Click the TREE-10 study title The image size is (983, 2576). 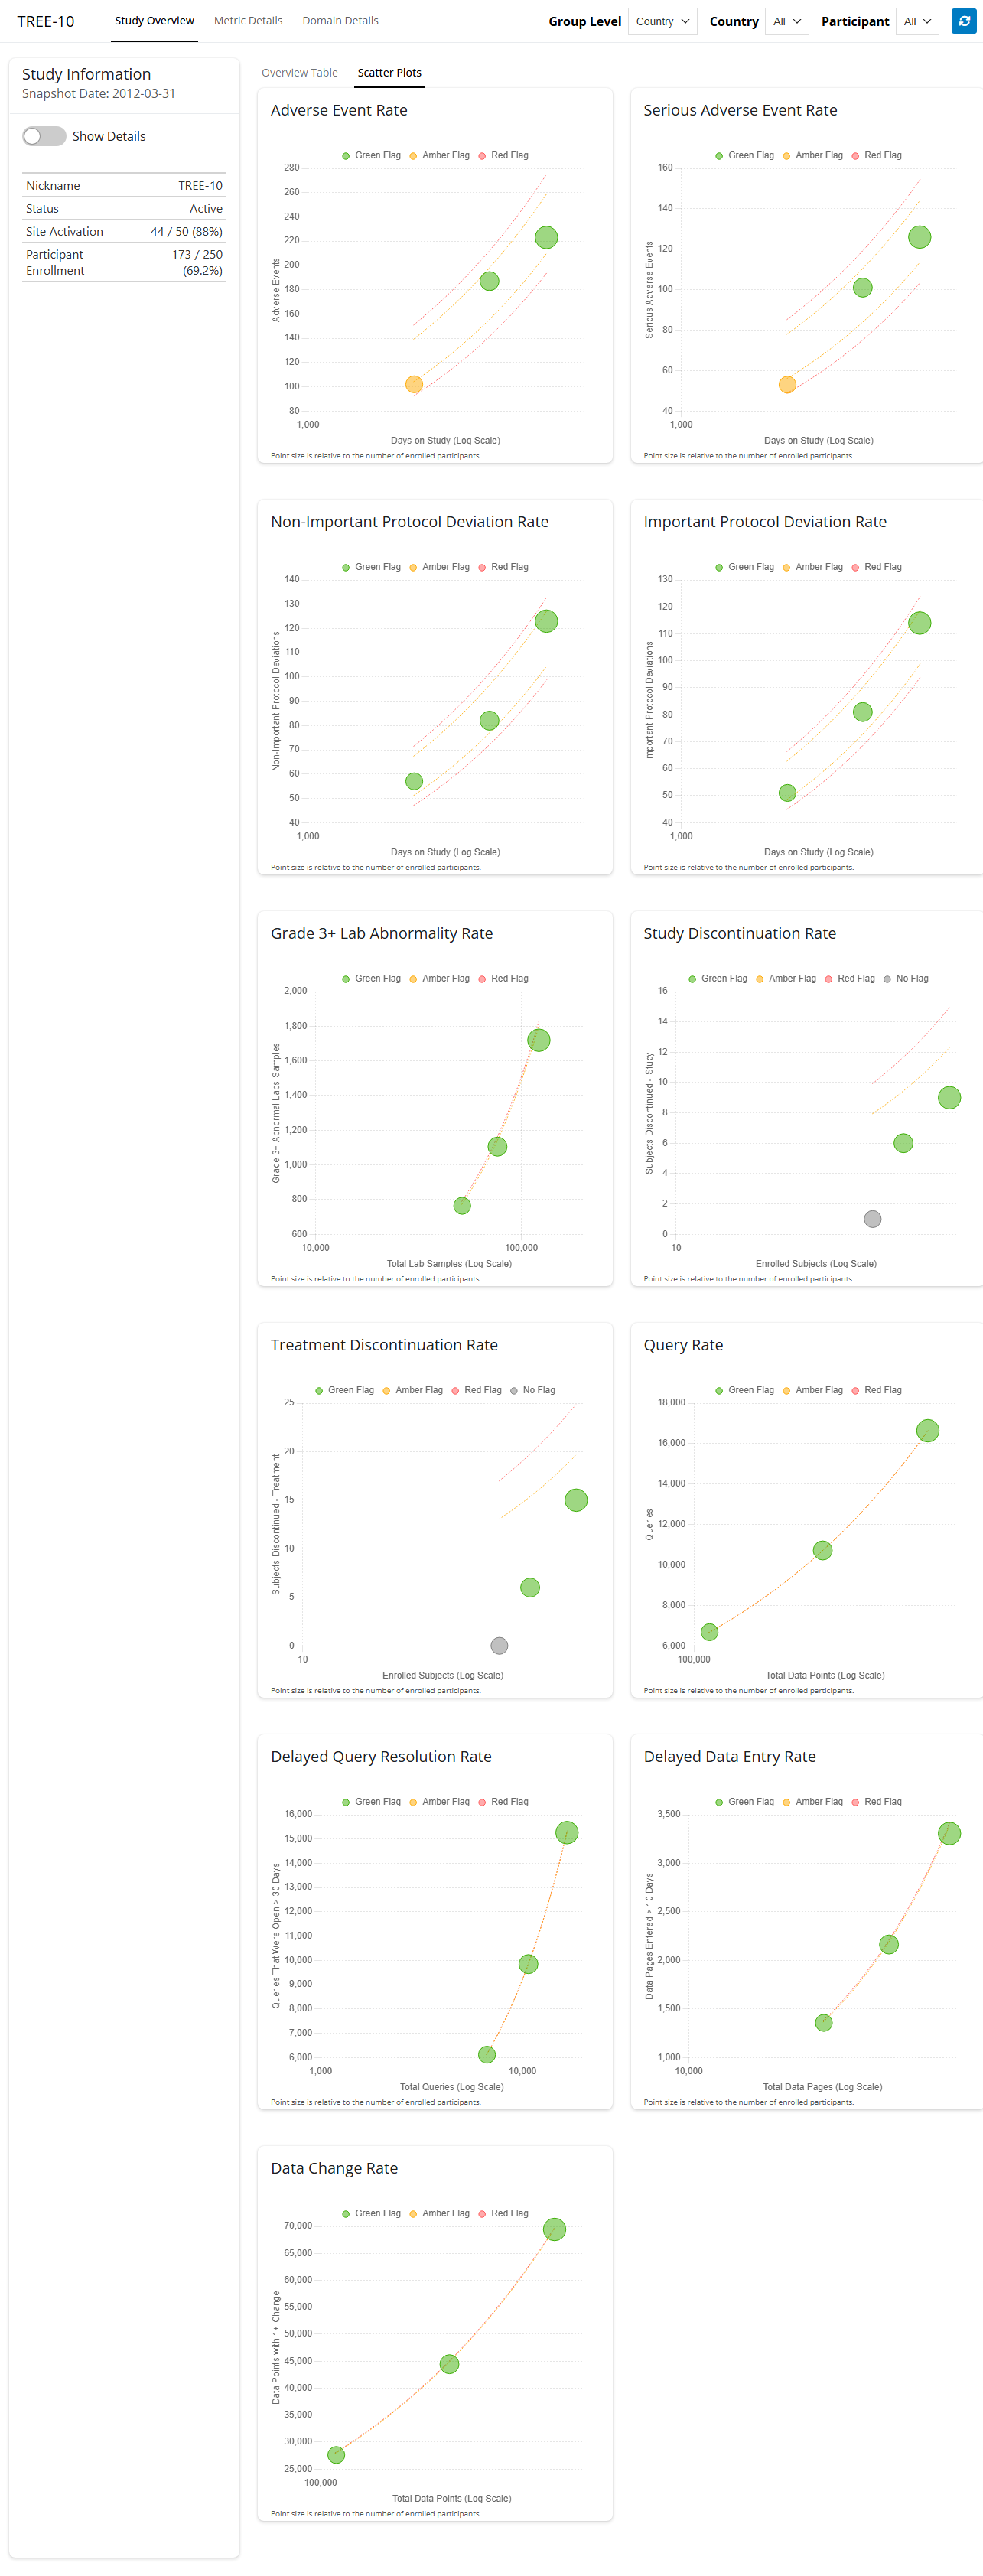pos(46,21)
